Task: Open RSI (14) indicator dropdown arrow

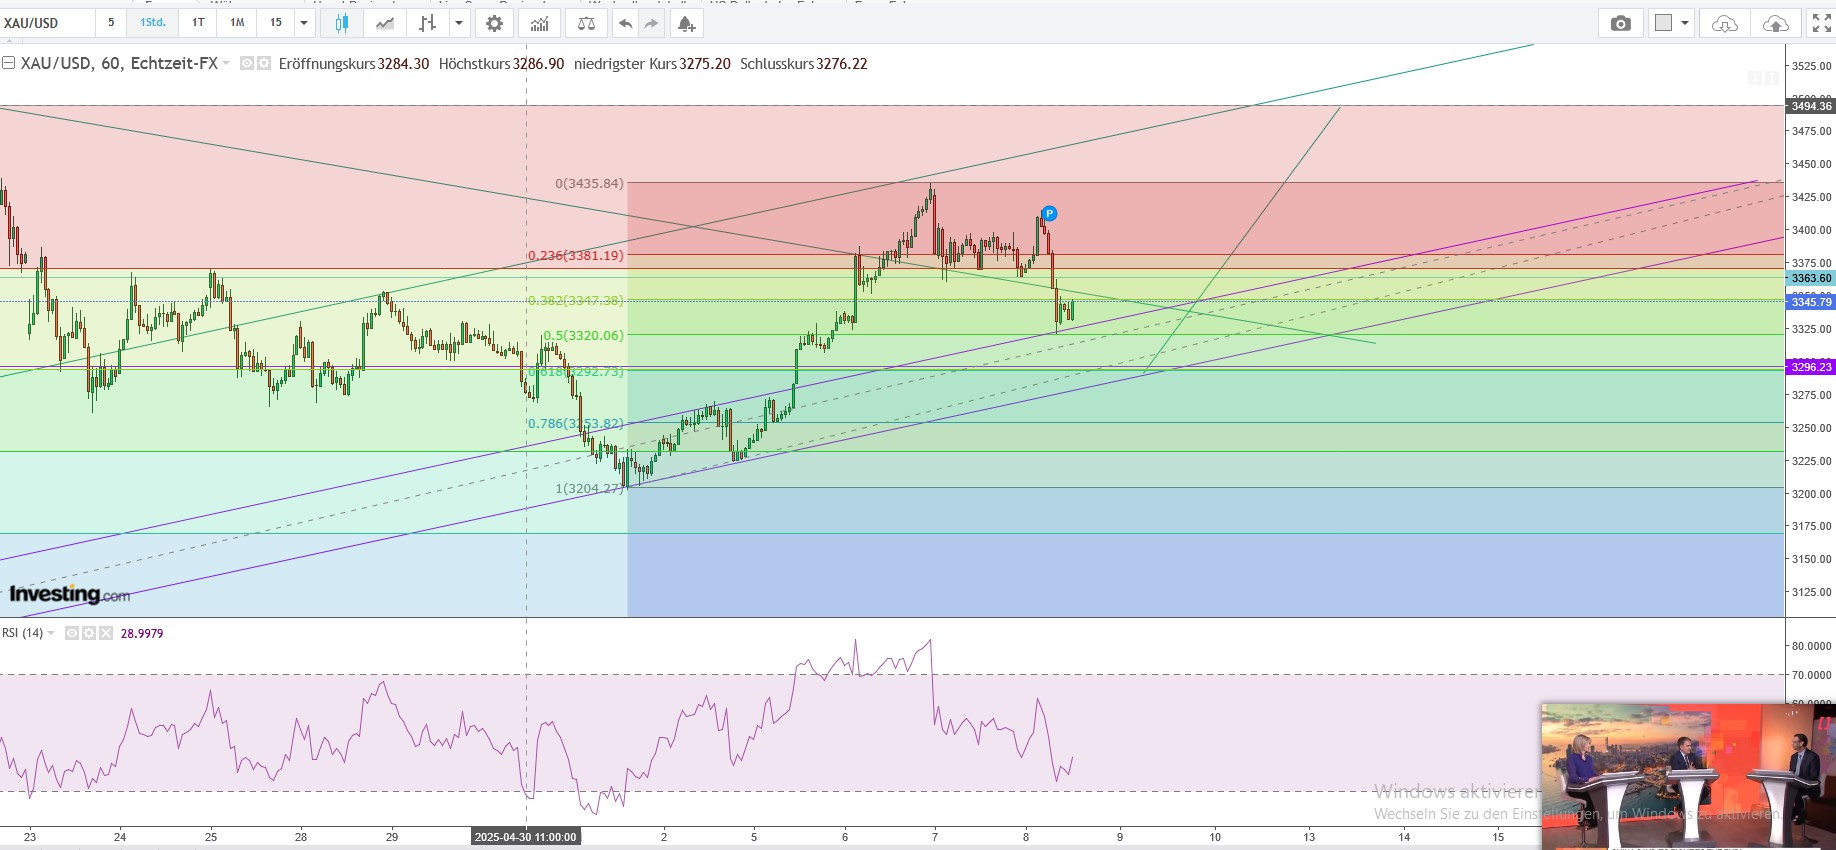Action: point(51,633)
